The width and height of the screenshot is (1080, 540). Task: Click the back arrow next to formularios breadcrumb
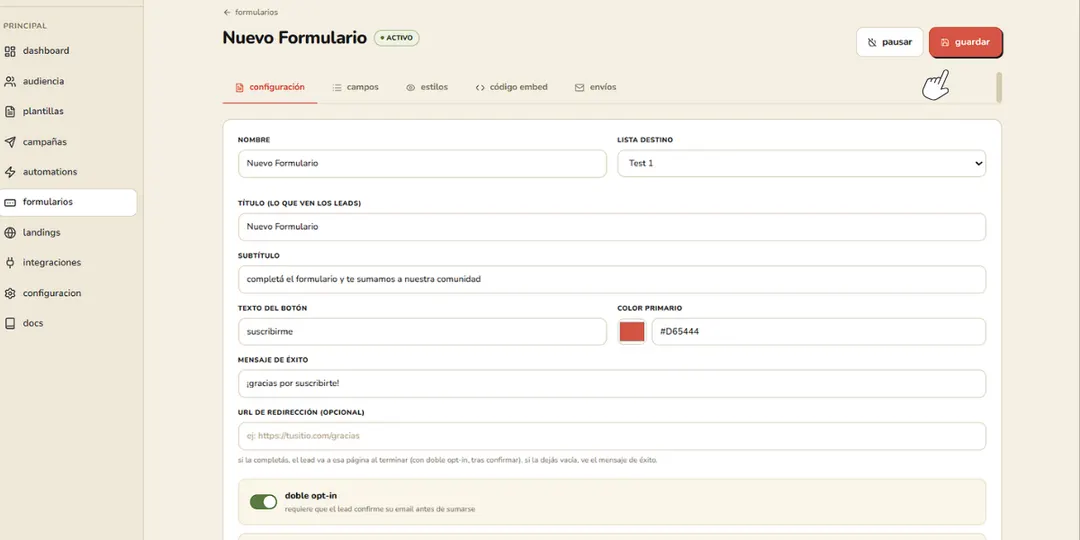coord(227,12)
